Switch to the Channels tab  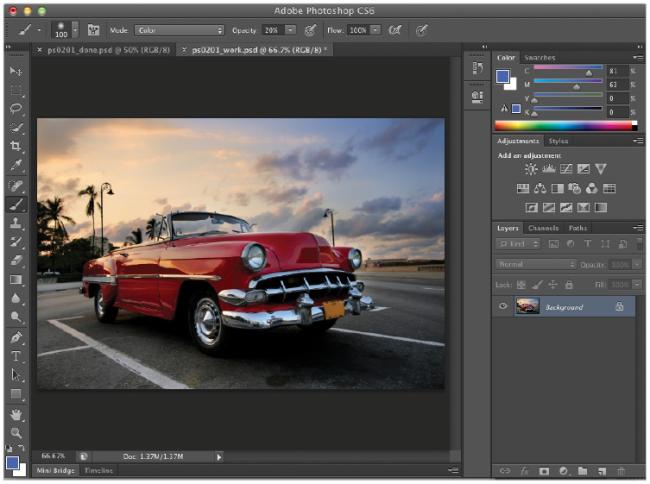coord(543,228)
